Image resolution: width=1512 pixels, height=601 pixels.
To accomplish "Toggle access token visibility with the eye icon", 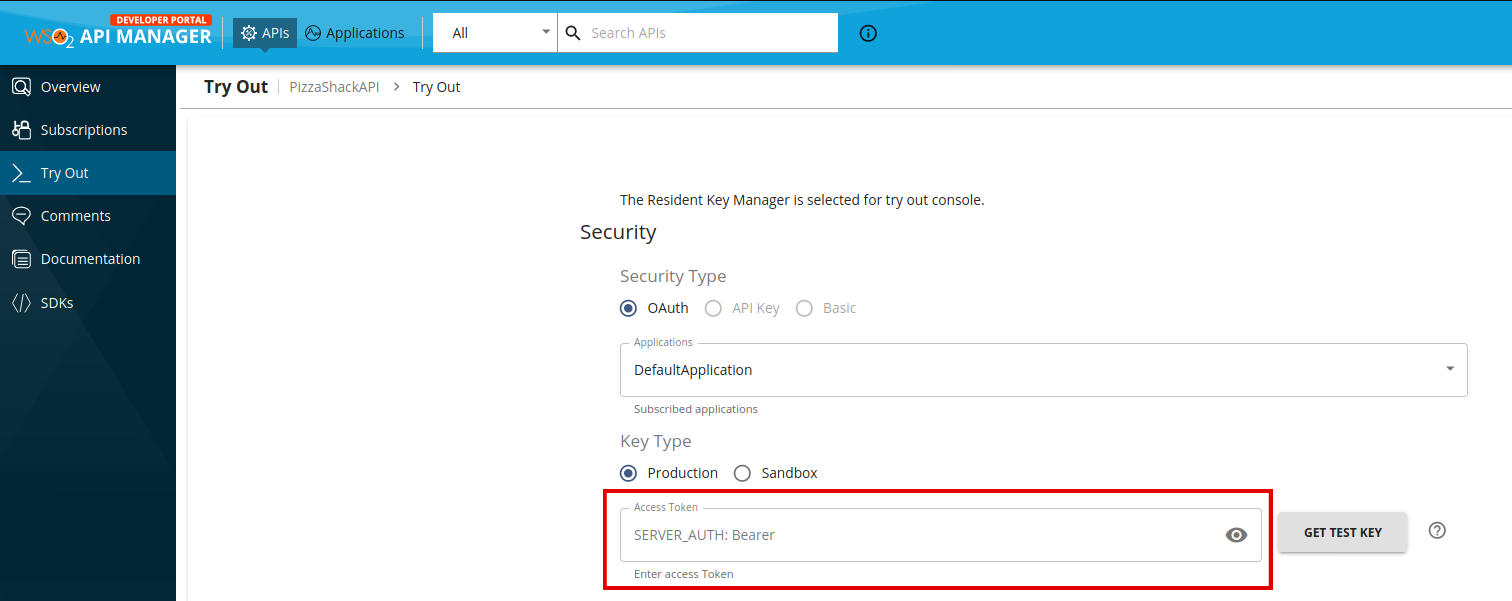I will click(x=1236, y=535).
